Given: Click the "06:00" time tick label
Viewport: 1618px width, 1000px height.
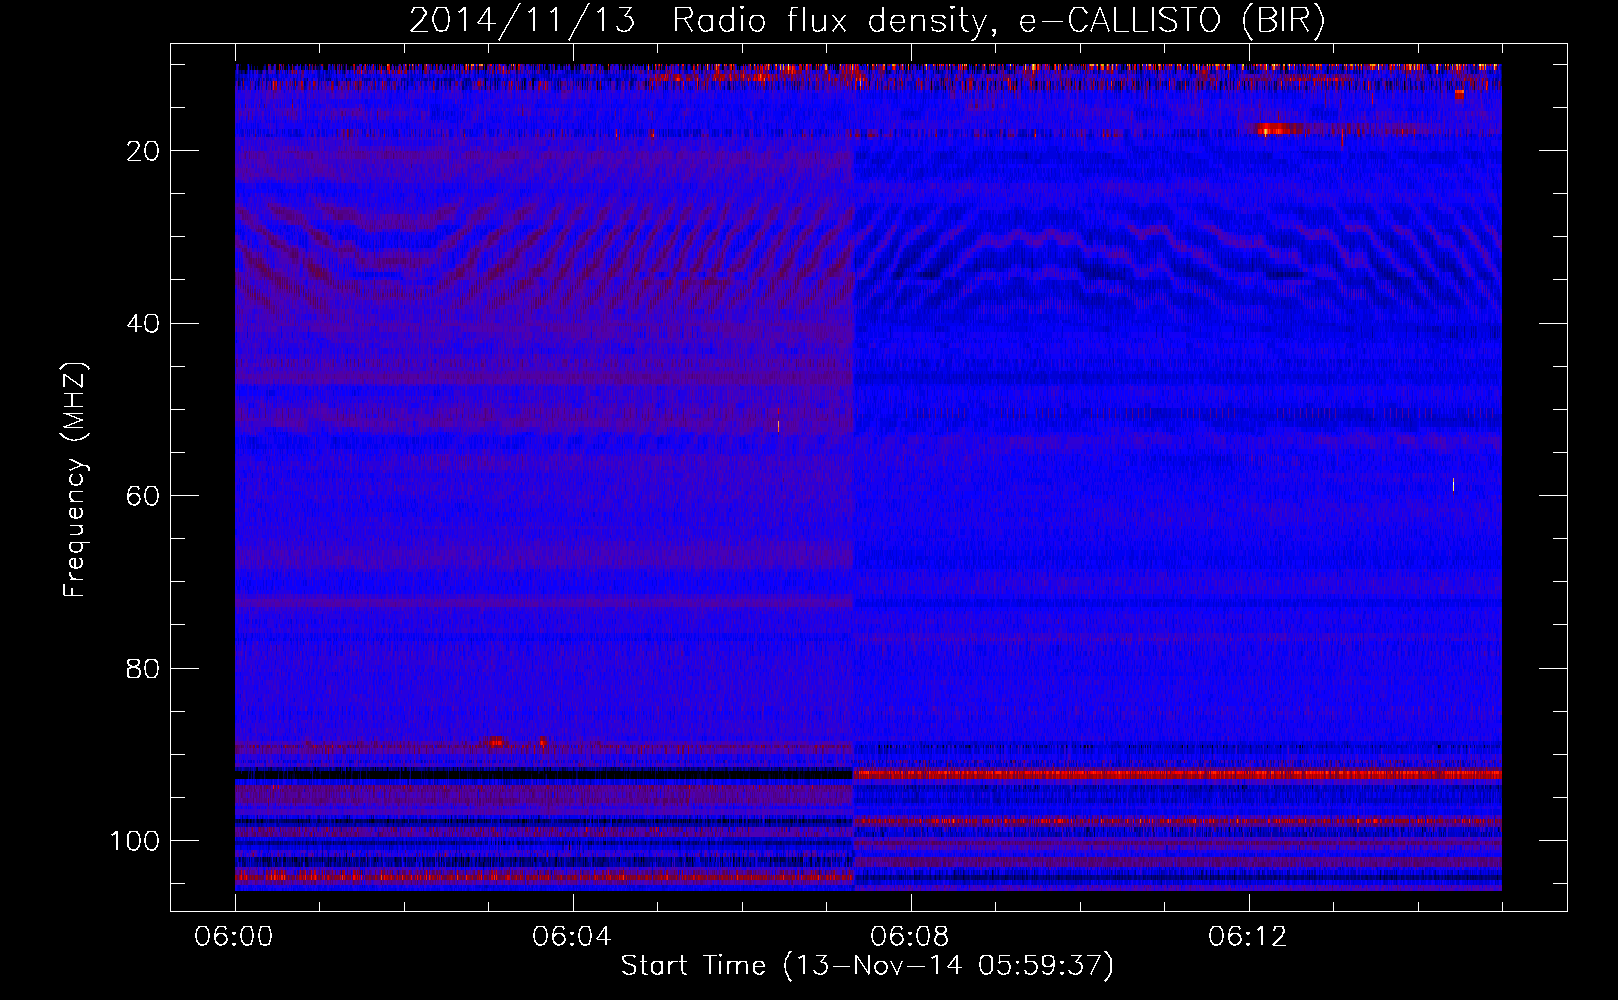Looking at the screenshot, I should pos(234,937).
